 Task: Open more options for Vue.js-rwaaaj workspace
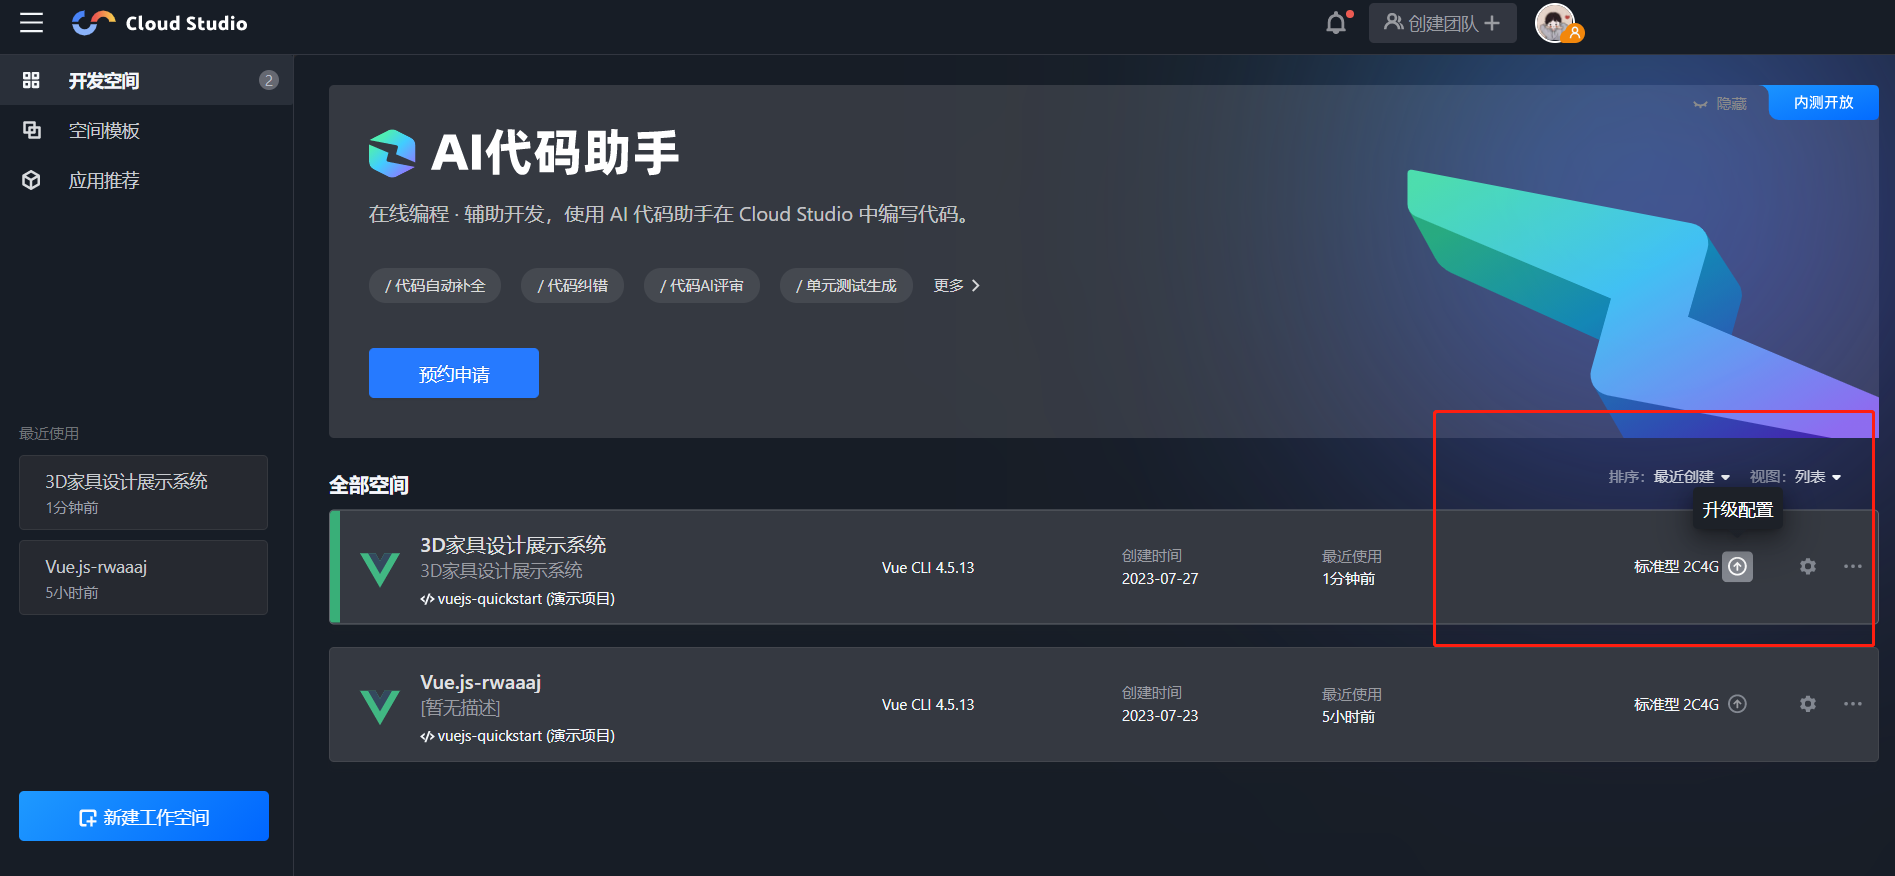(x=1853, y=704)
